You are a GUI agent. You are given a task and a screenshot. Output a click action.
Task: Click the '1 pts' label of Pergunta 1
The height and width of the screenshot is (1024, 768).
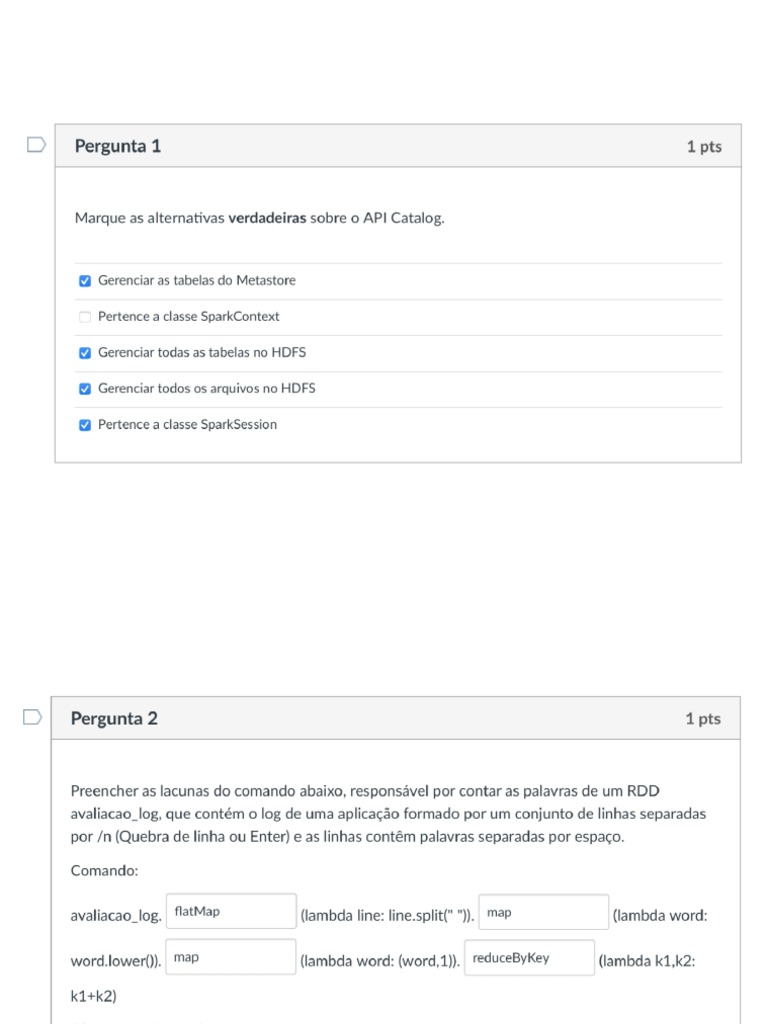(x=704, y=147)
